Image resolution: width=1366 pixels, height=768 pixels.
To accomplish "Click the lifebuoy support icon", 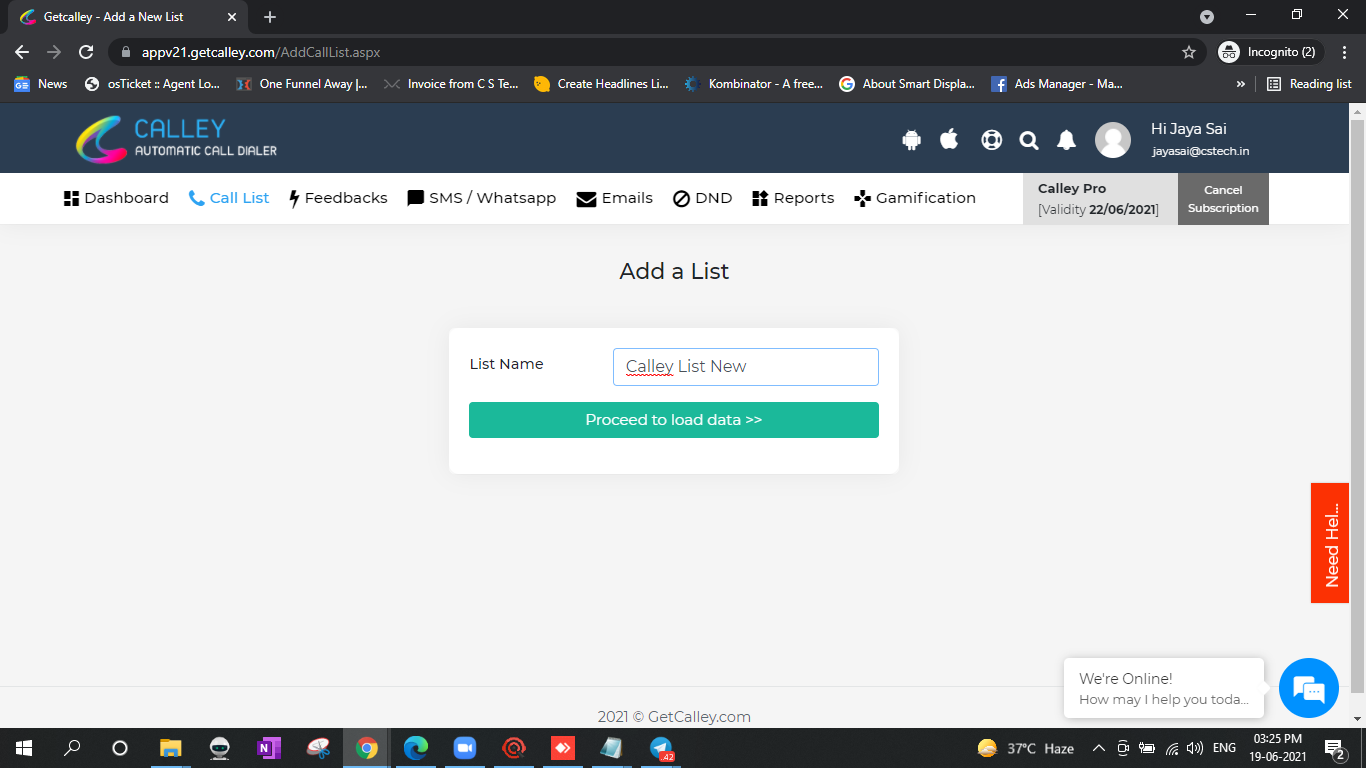I will (991, 140).
